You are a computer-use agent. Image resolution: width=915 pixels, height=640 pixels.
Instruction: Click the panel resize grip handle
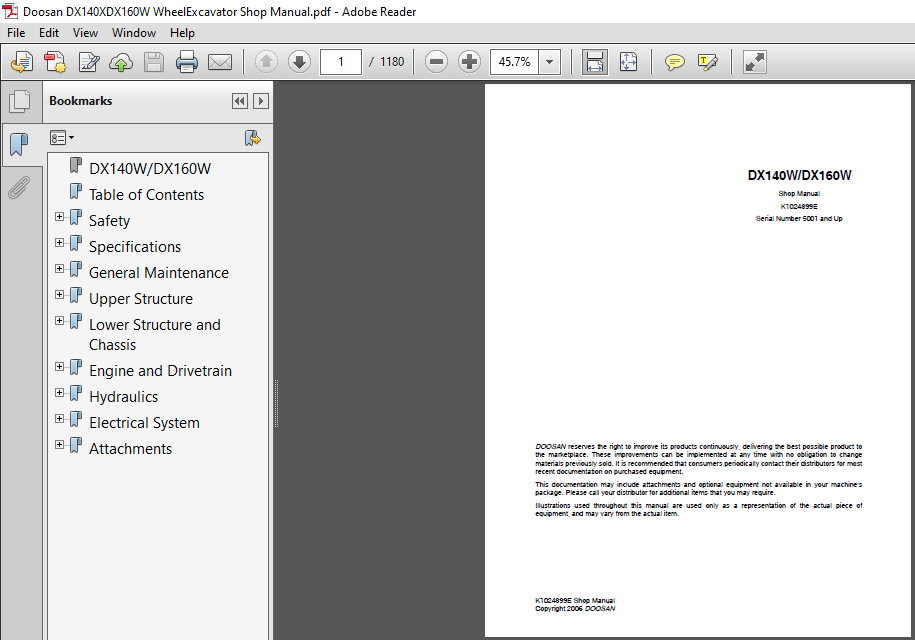pos(276,403)
